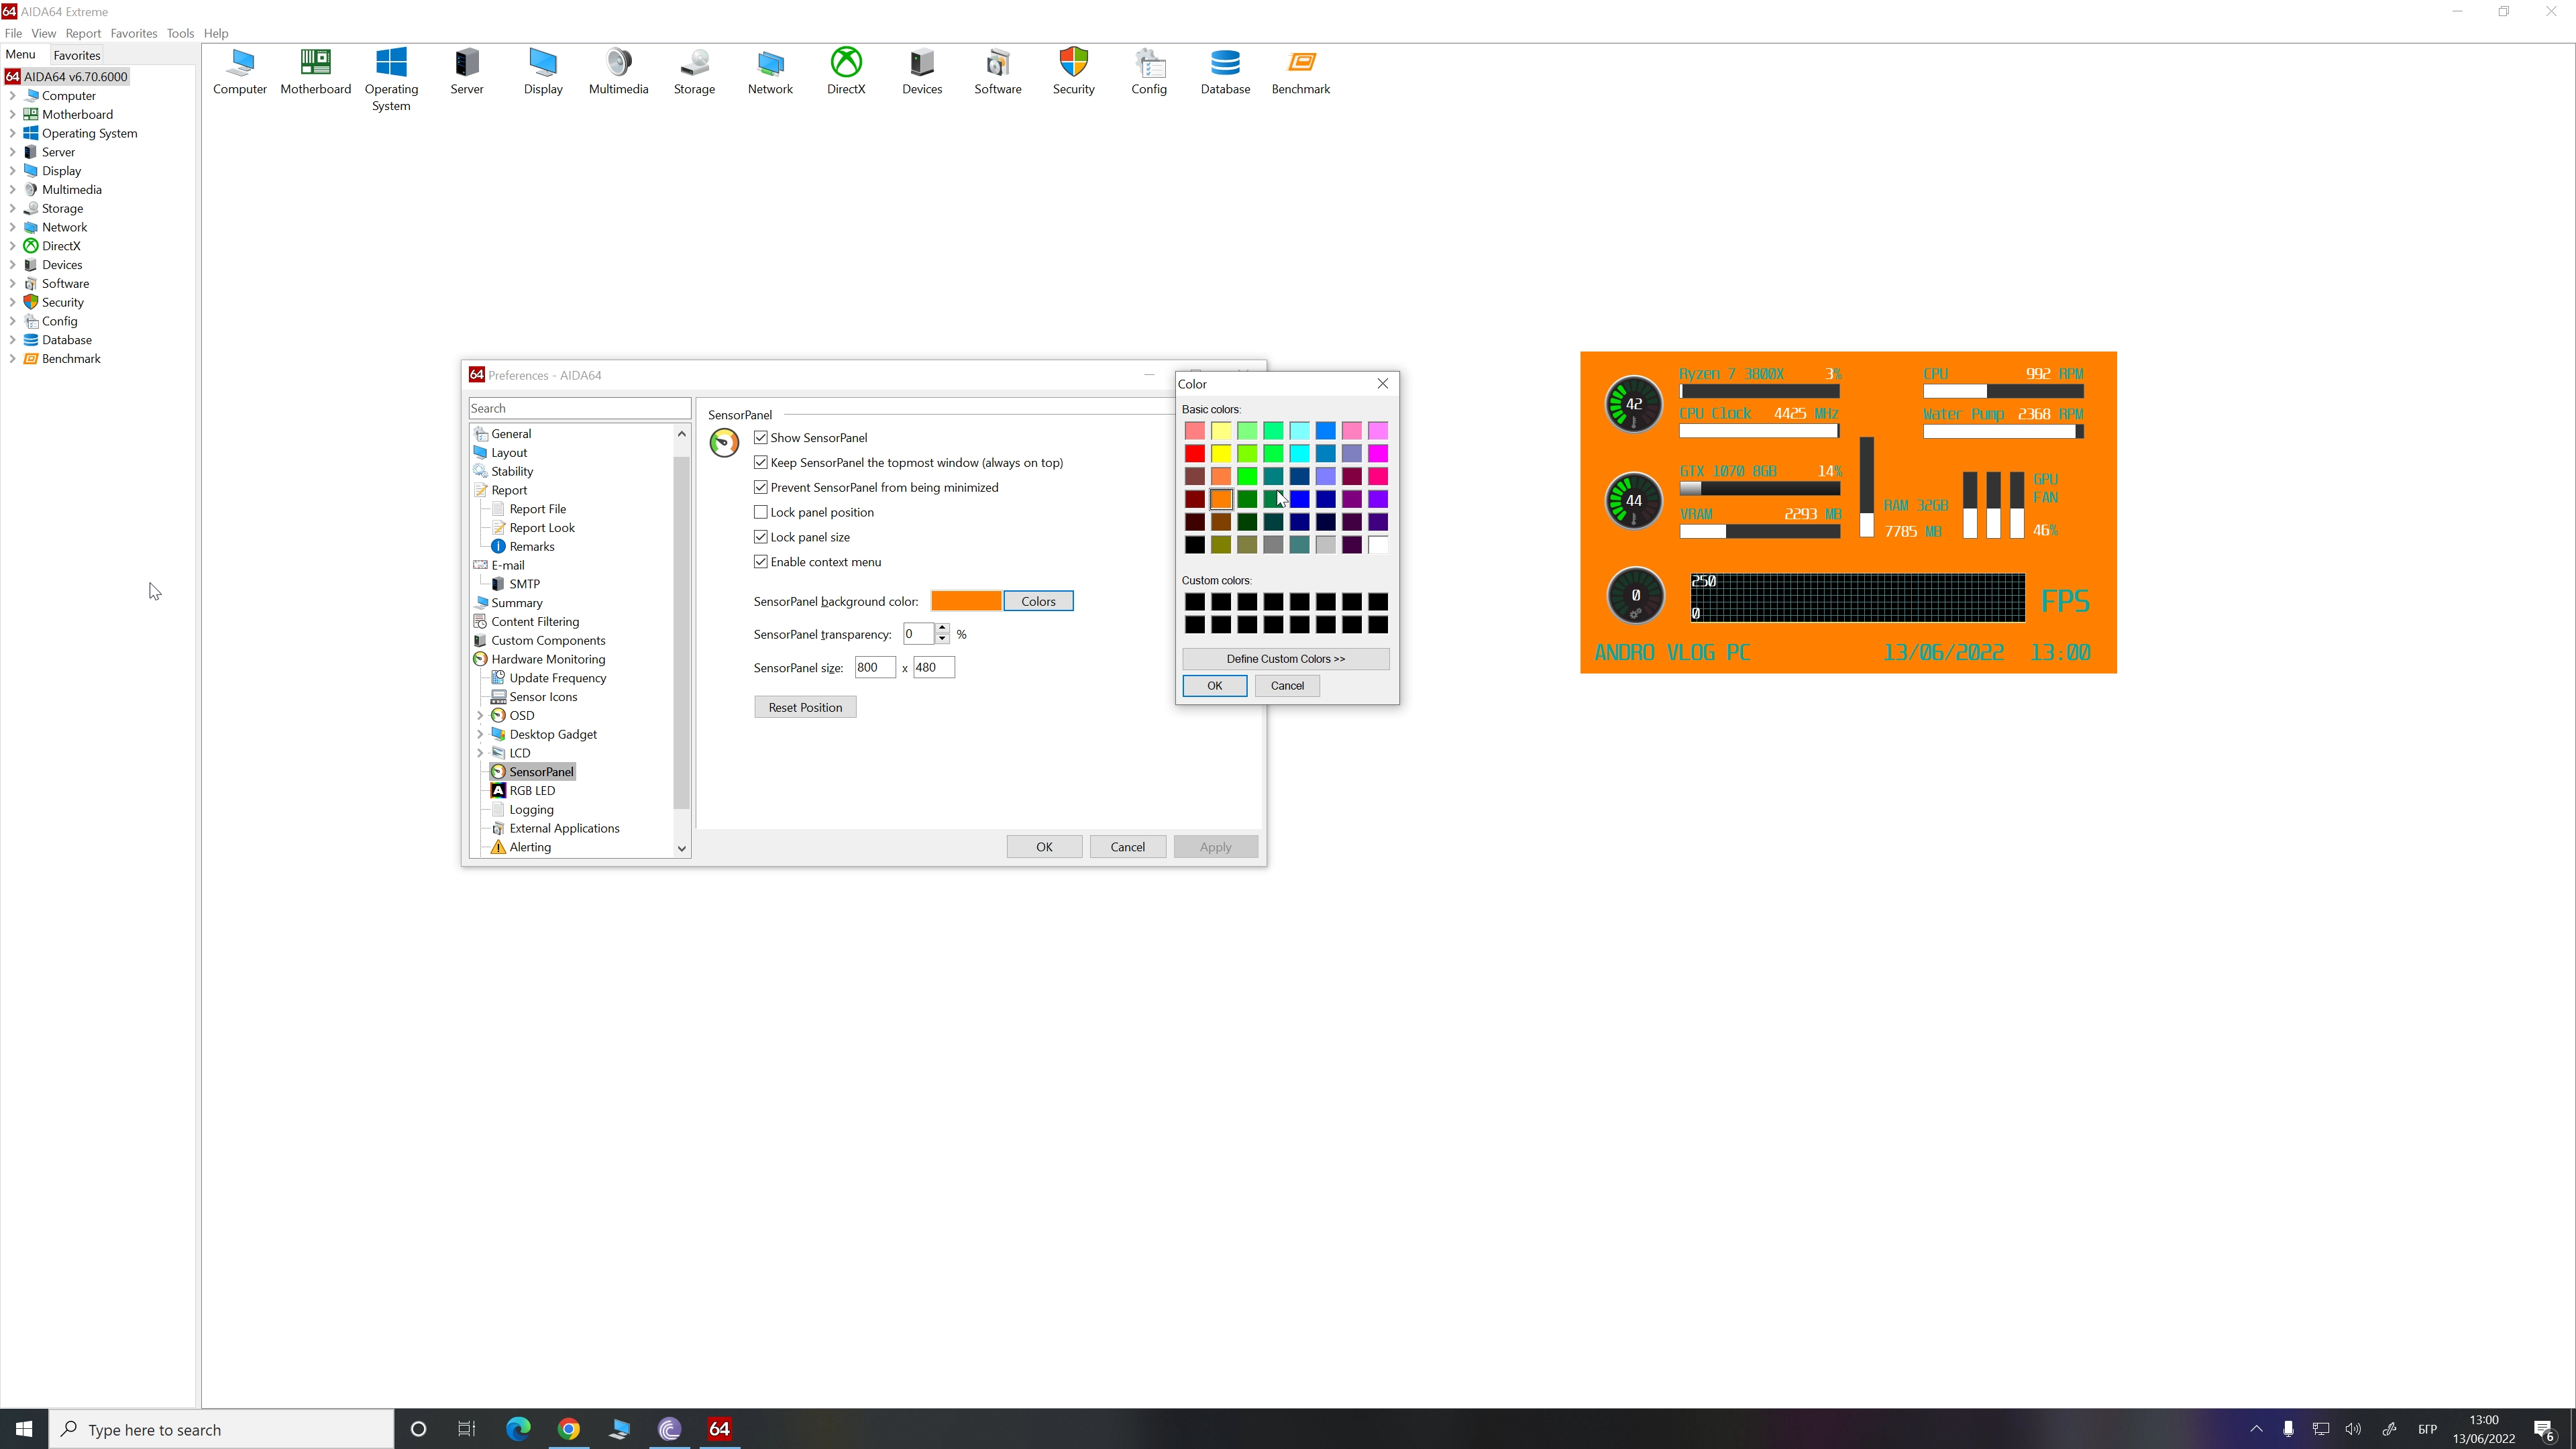Open the Report menu
This screenshot has width=2576, height=1449.
pyautogui.click(x=83, y=33)
